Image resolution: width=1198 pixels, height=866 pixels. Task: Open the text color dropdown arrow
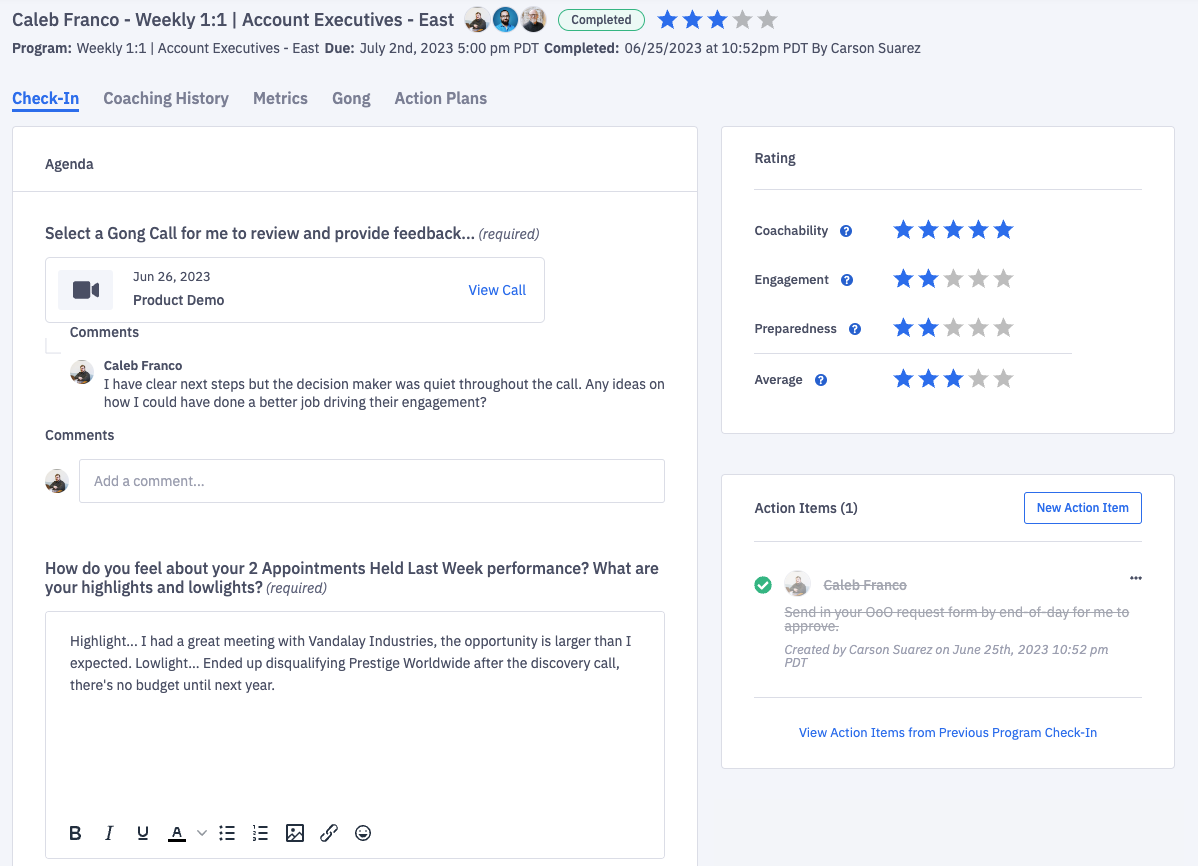tap(200, 832)
